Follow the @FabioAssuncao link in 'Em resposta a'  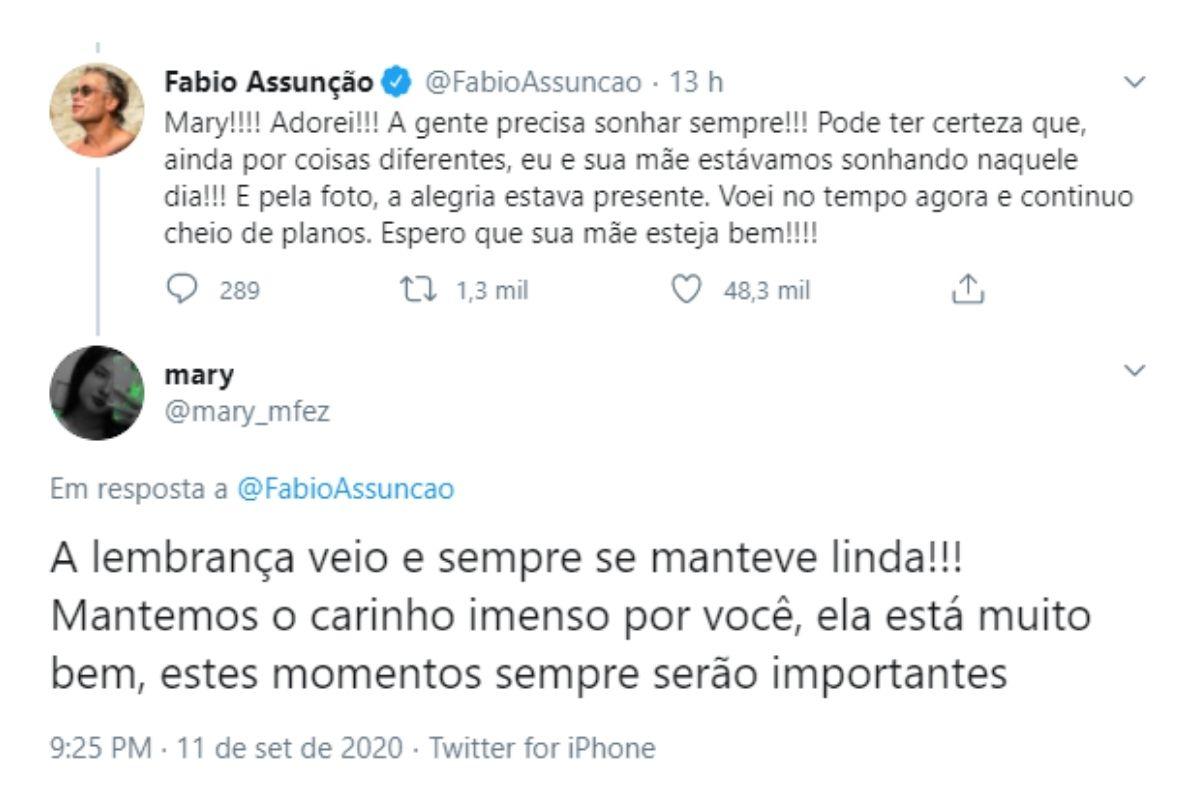[x=346, y=490]
